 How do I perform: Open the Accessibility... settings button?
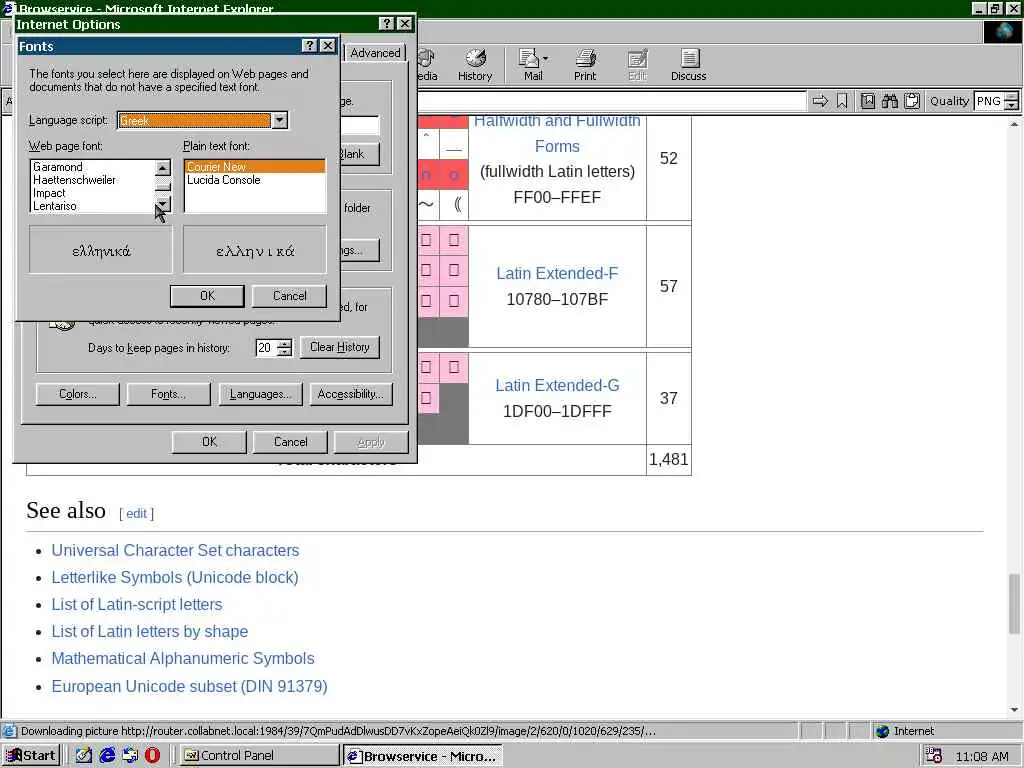[x=351, y=394]
